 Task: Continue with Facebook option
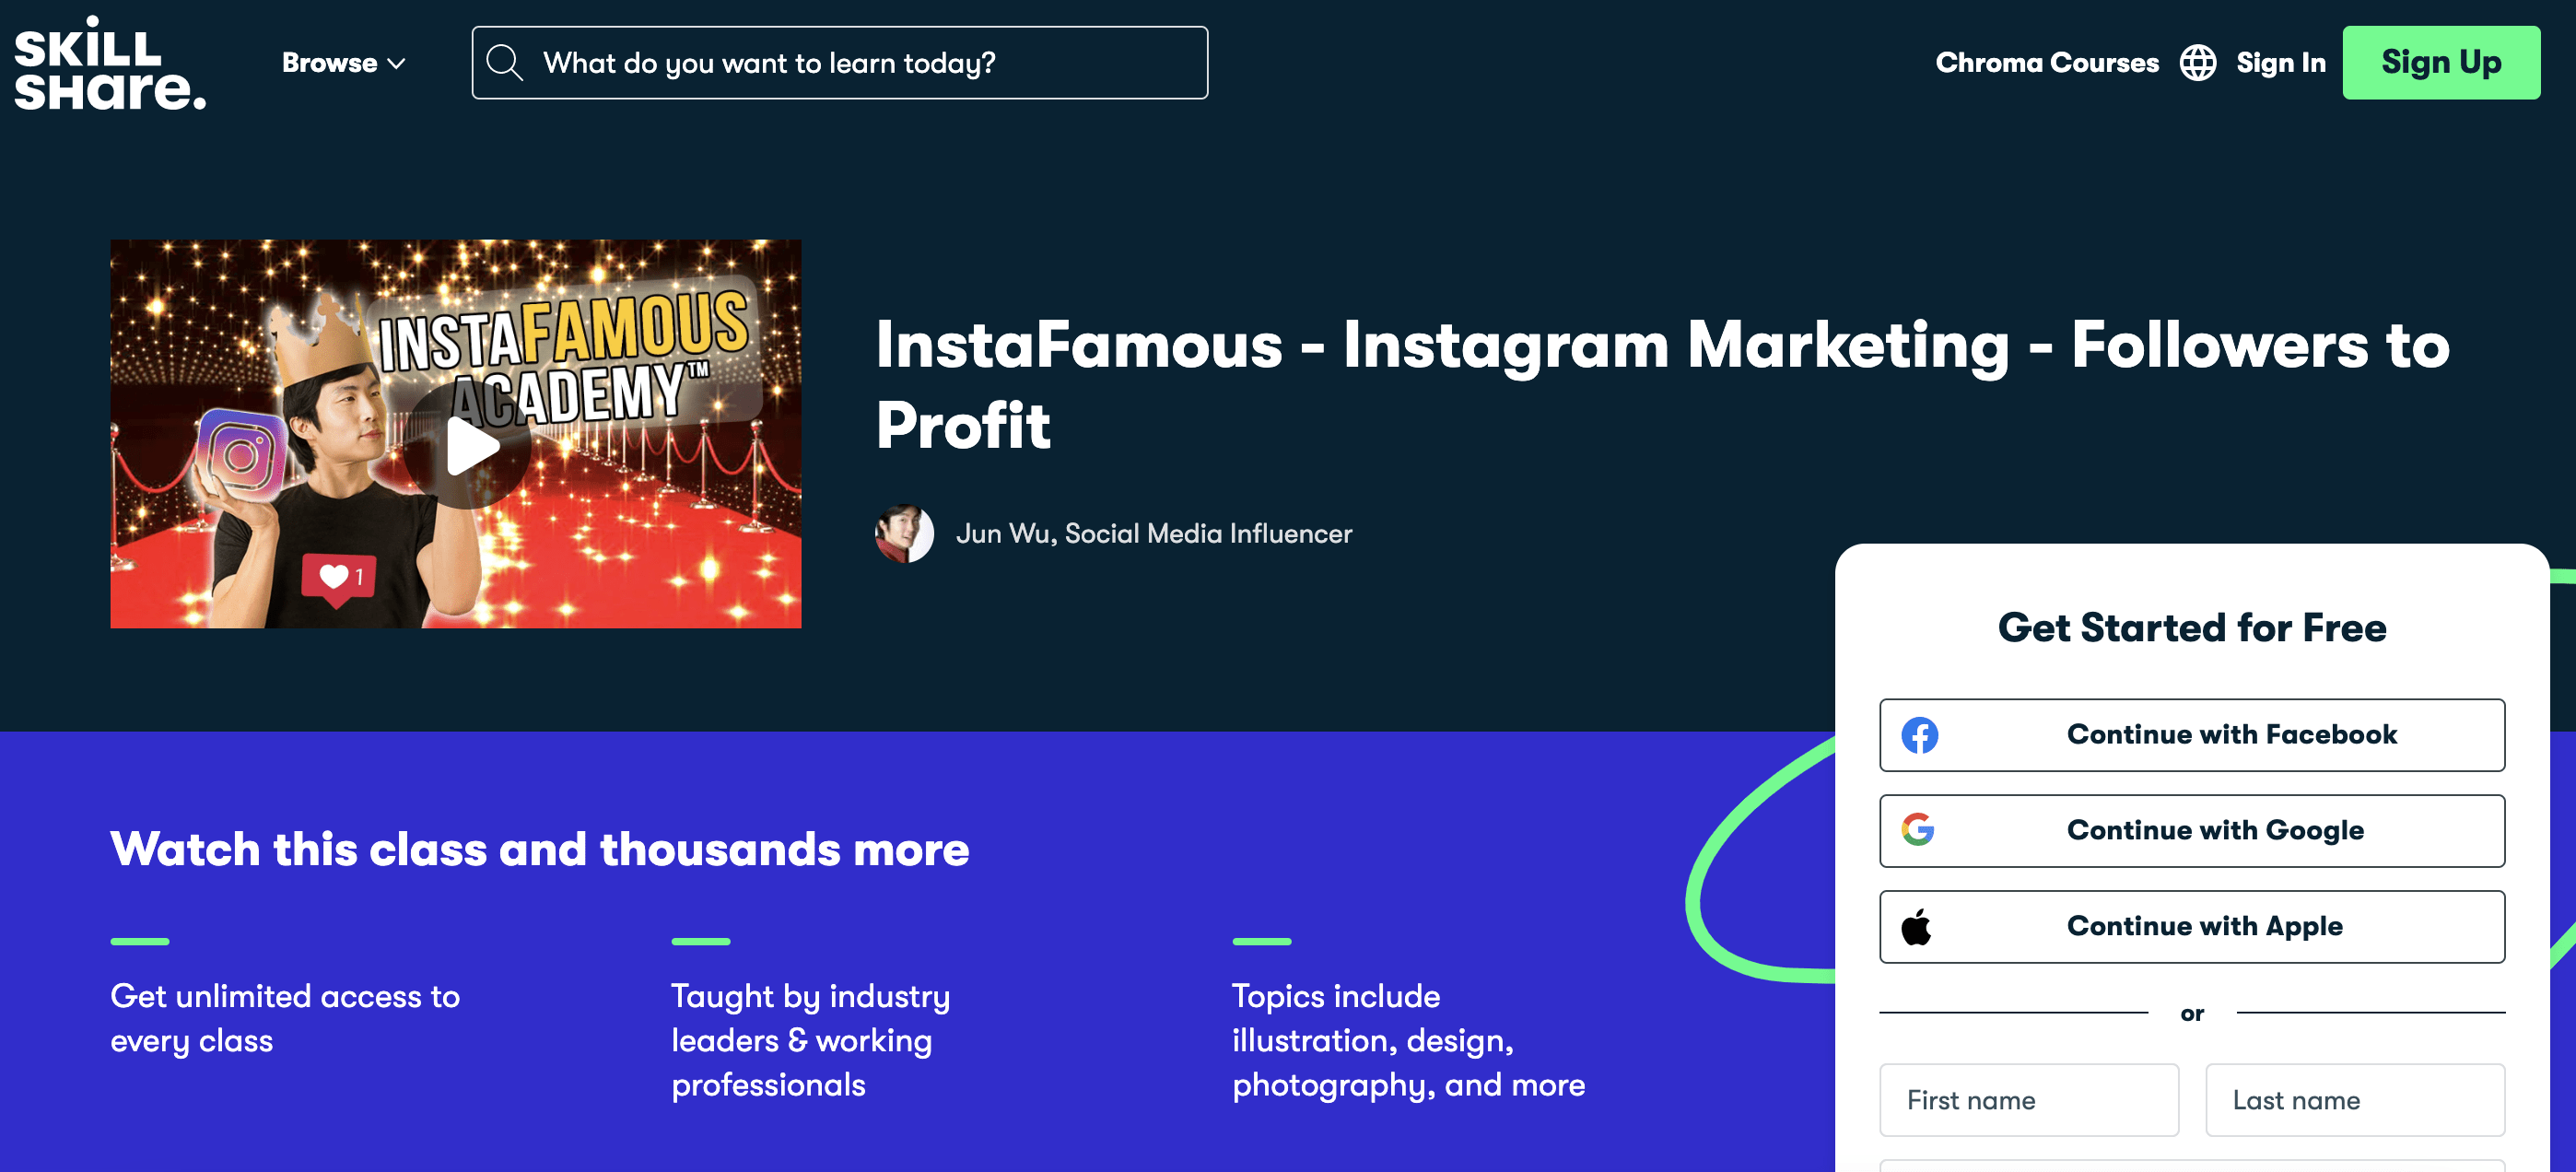tap(2192, 734)
